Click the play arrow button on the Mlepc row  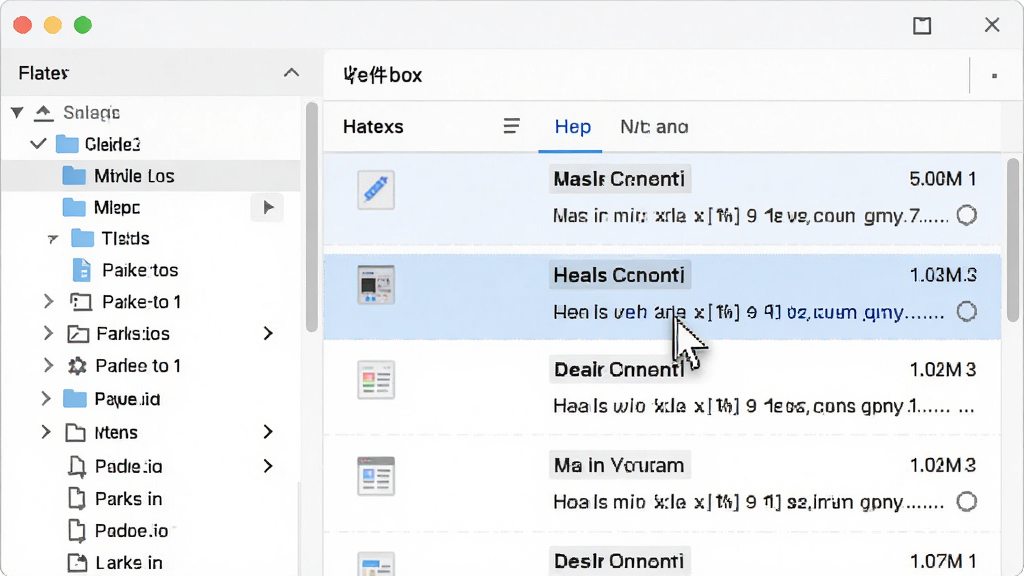[268, 208]
